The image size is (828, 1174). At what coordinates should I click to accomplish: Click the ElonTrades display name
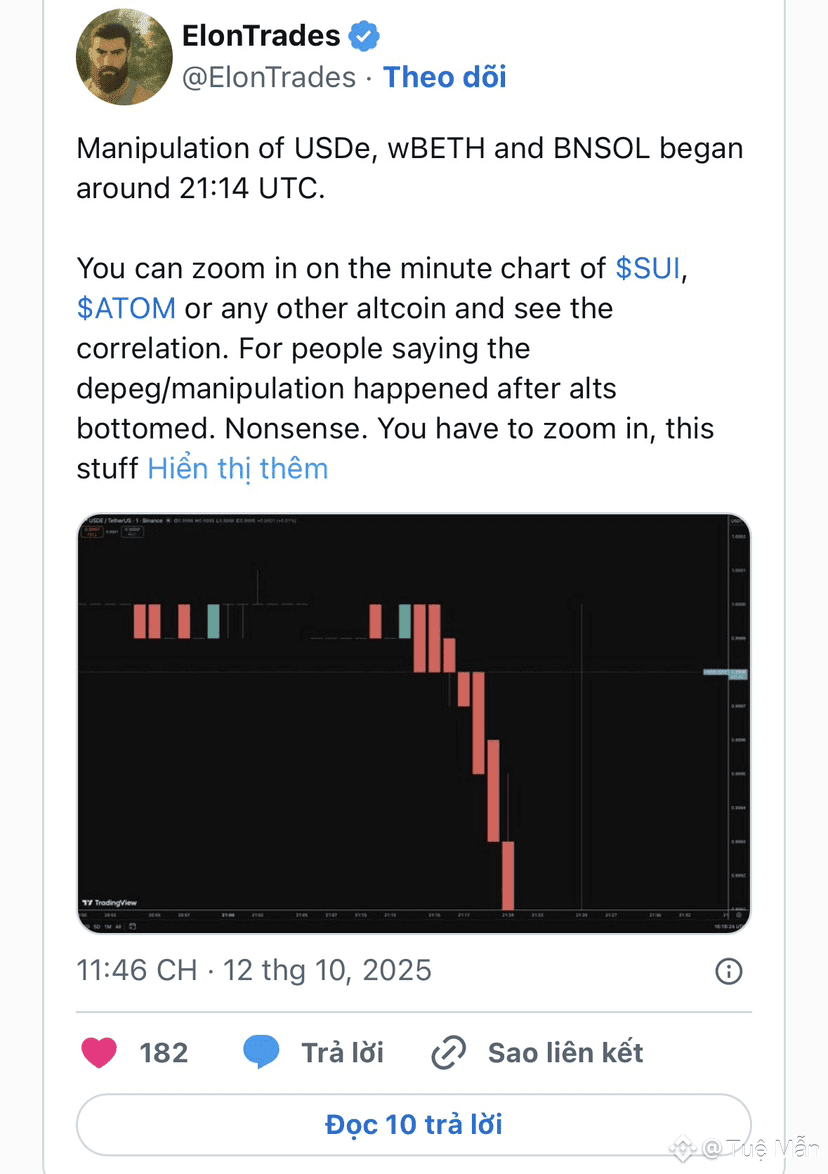[x=261, y=37]
